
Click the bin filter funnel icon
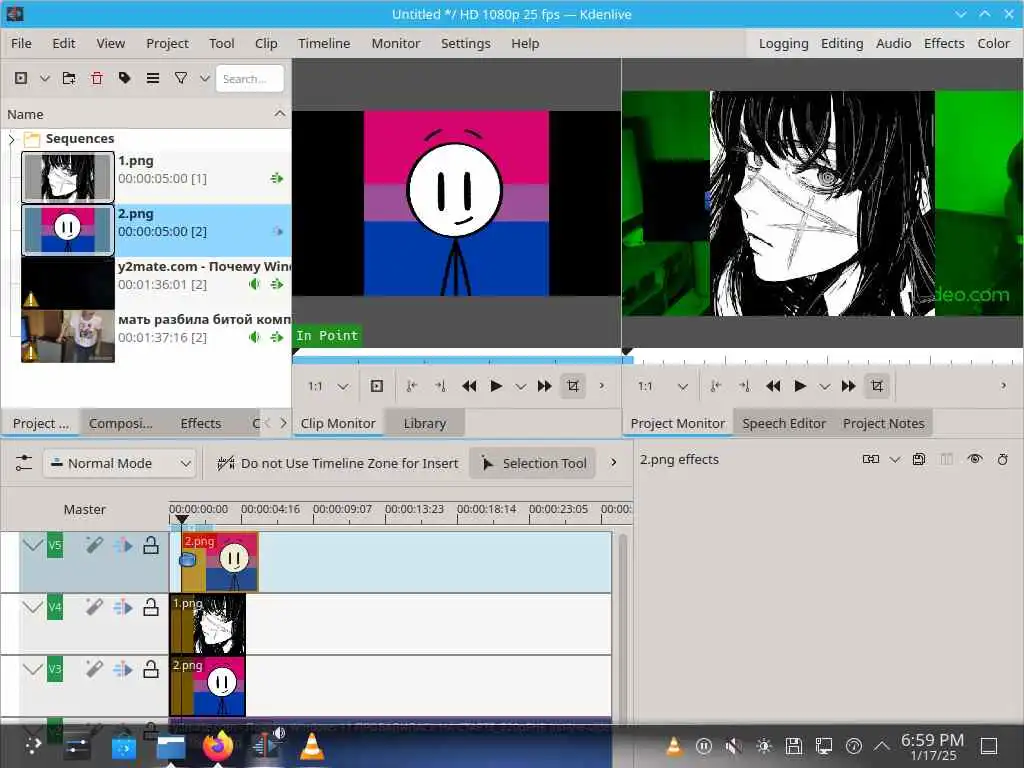[181, 78]
